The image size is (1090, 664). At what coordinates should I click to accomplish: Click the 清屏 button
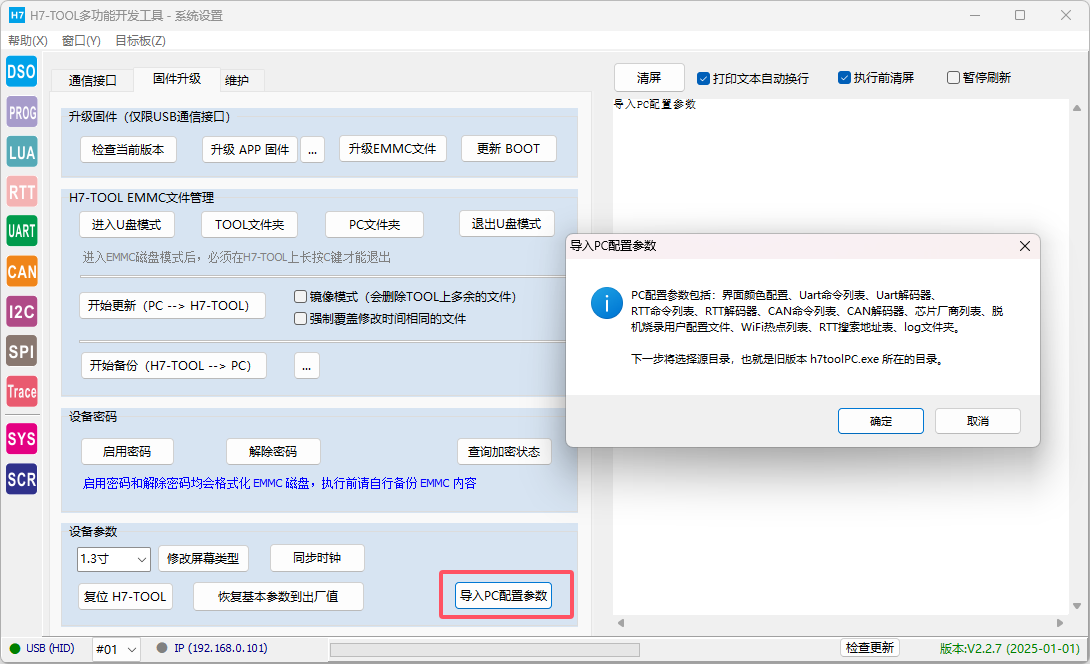[x=649, y=78]
